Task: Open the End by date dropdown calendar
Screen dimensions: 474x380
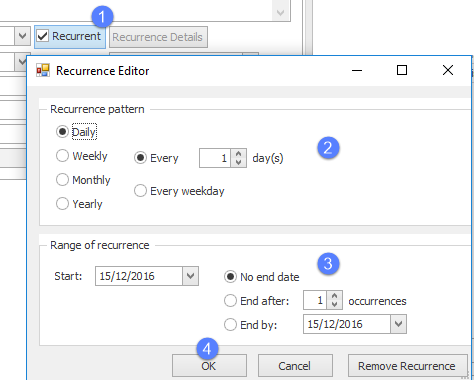Action: click(398, 324)
